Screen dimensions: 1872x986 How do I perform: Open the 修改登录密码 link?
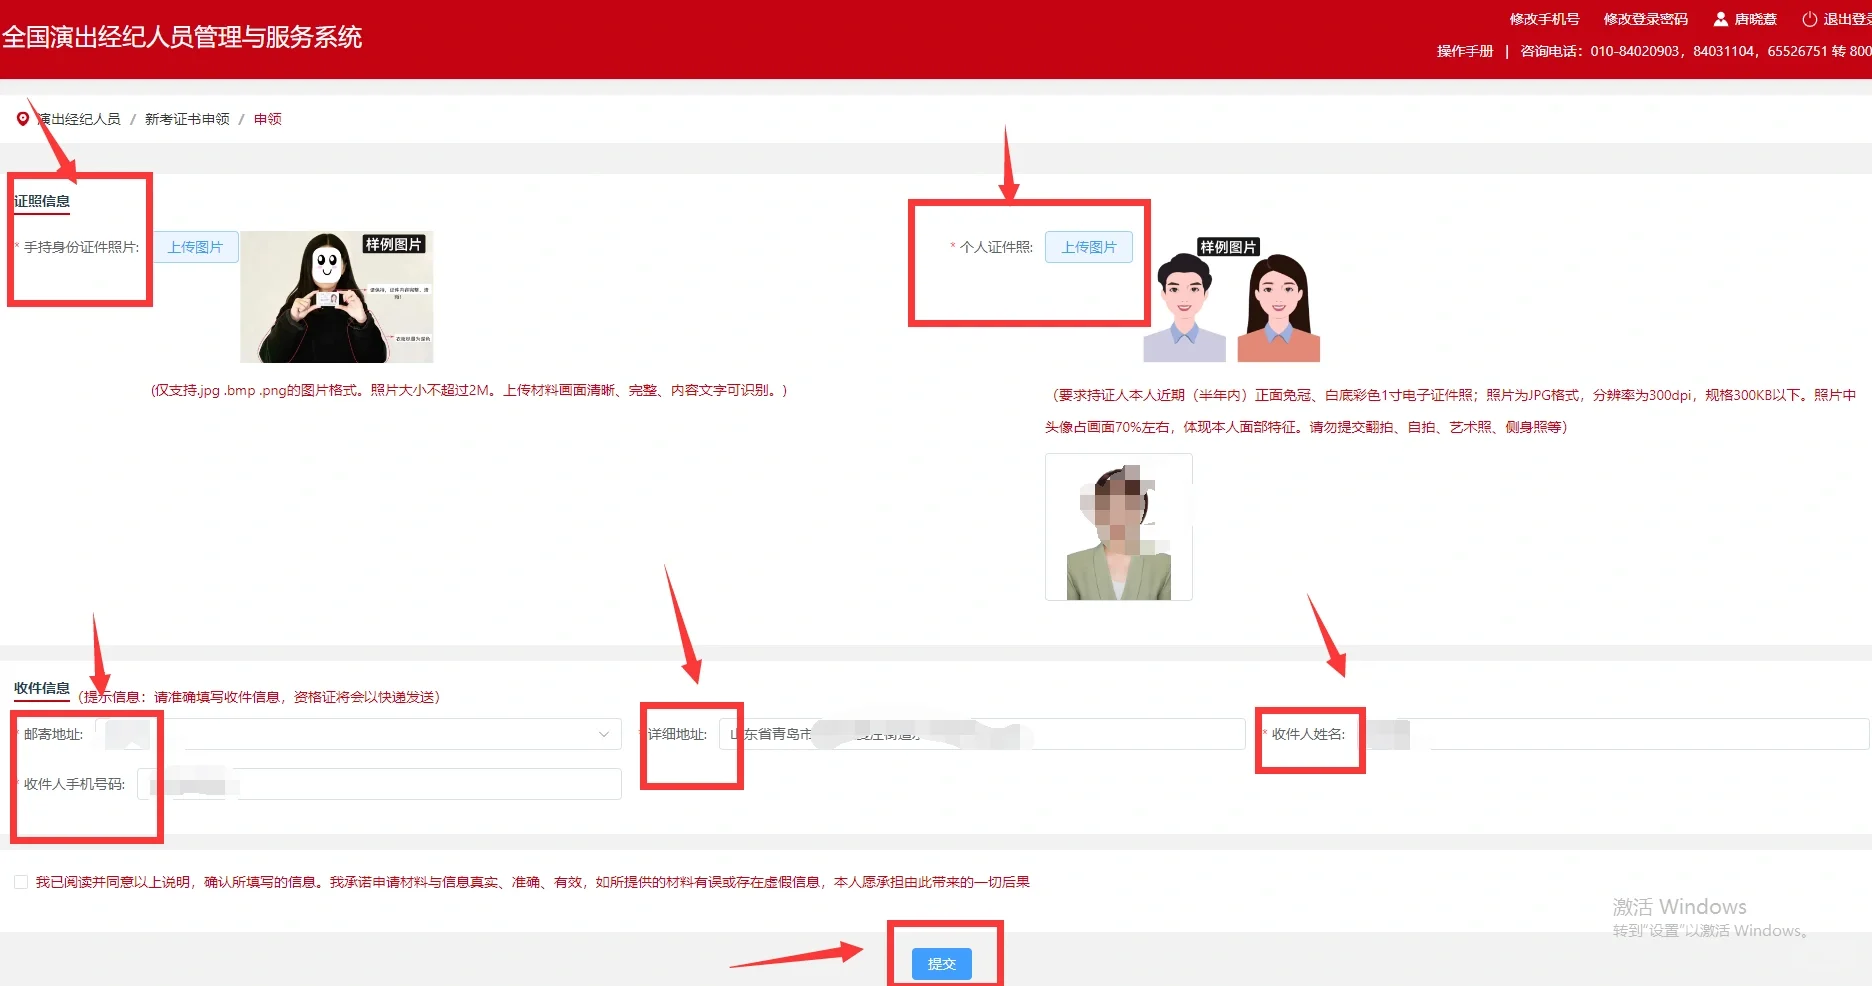tap(1645, 19)
